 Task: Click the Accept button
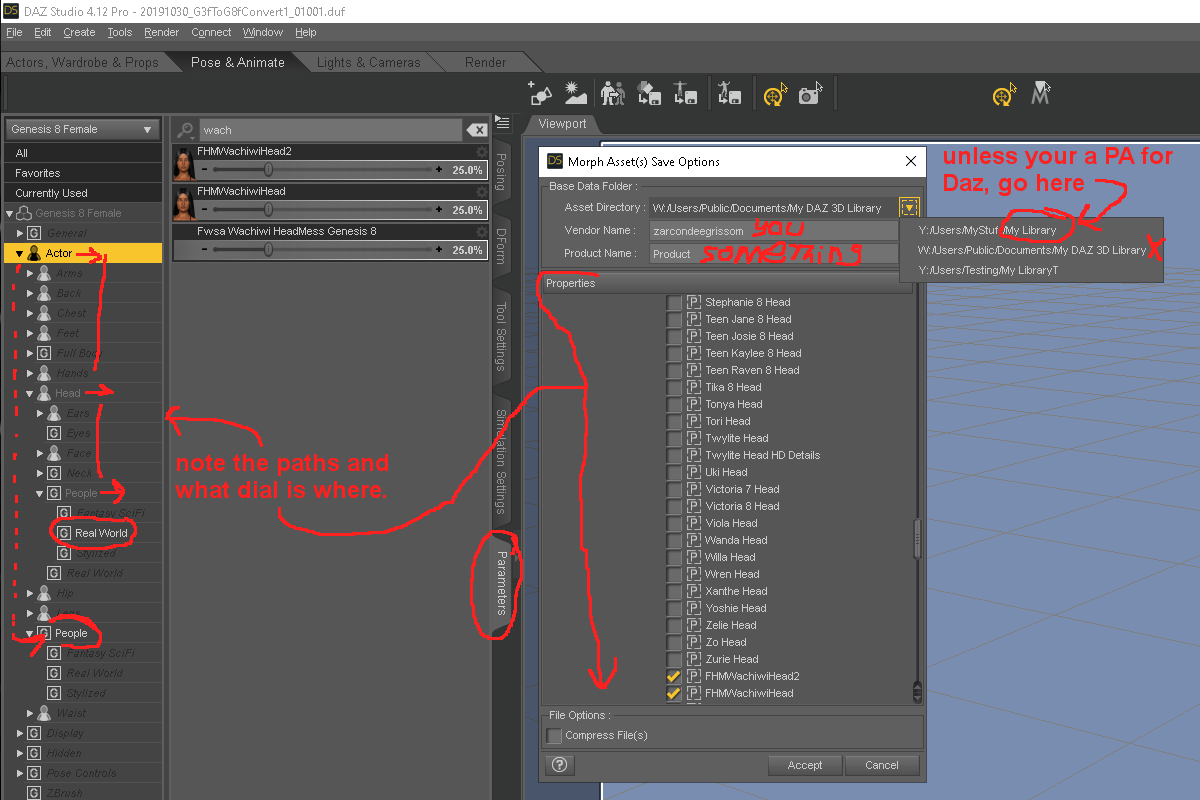(805, 765)
